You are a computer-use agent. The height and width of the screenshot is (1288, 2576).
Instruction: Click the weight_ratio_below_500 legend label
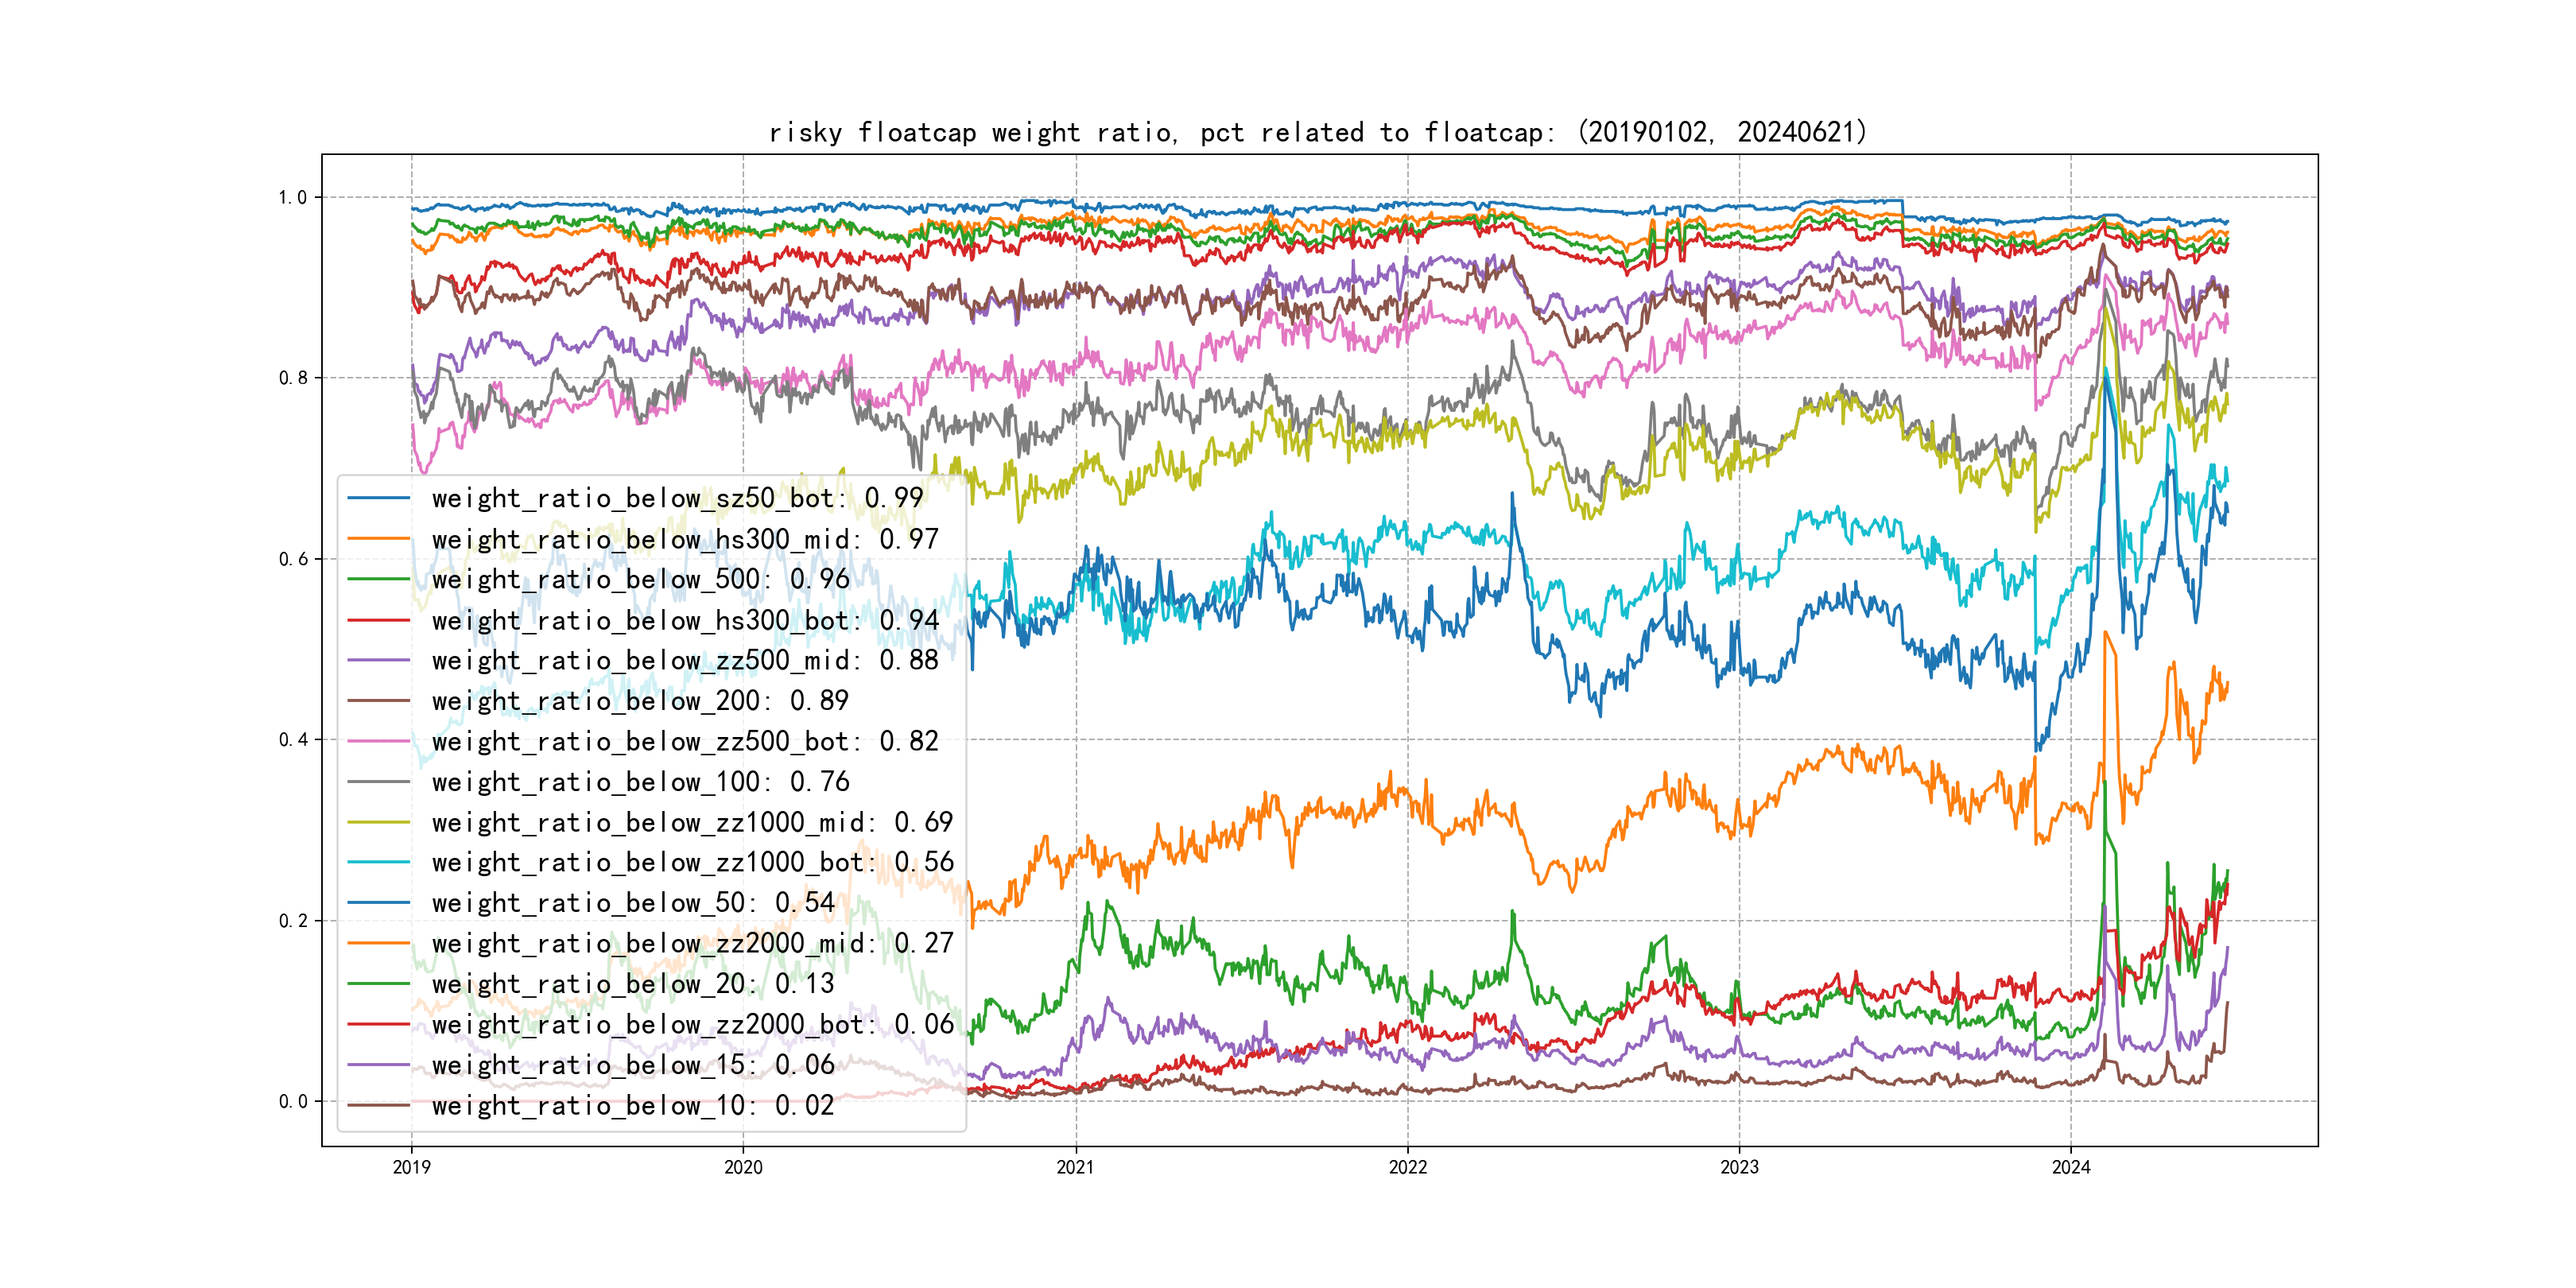tap(640, 579)
